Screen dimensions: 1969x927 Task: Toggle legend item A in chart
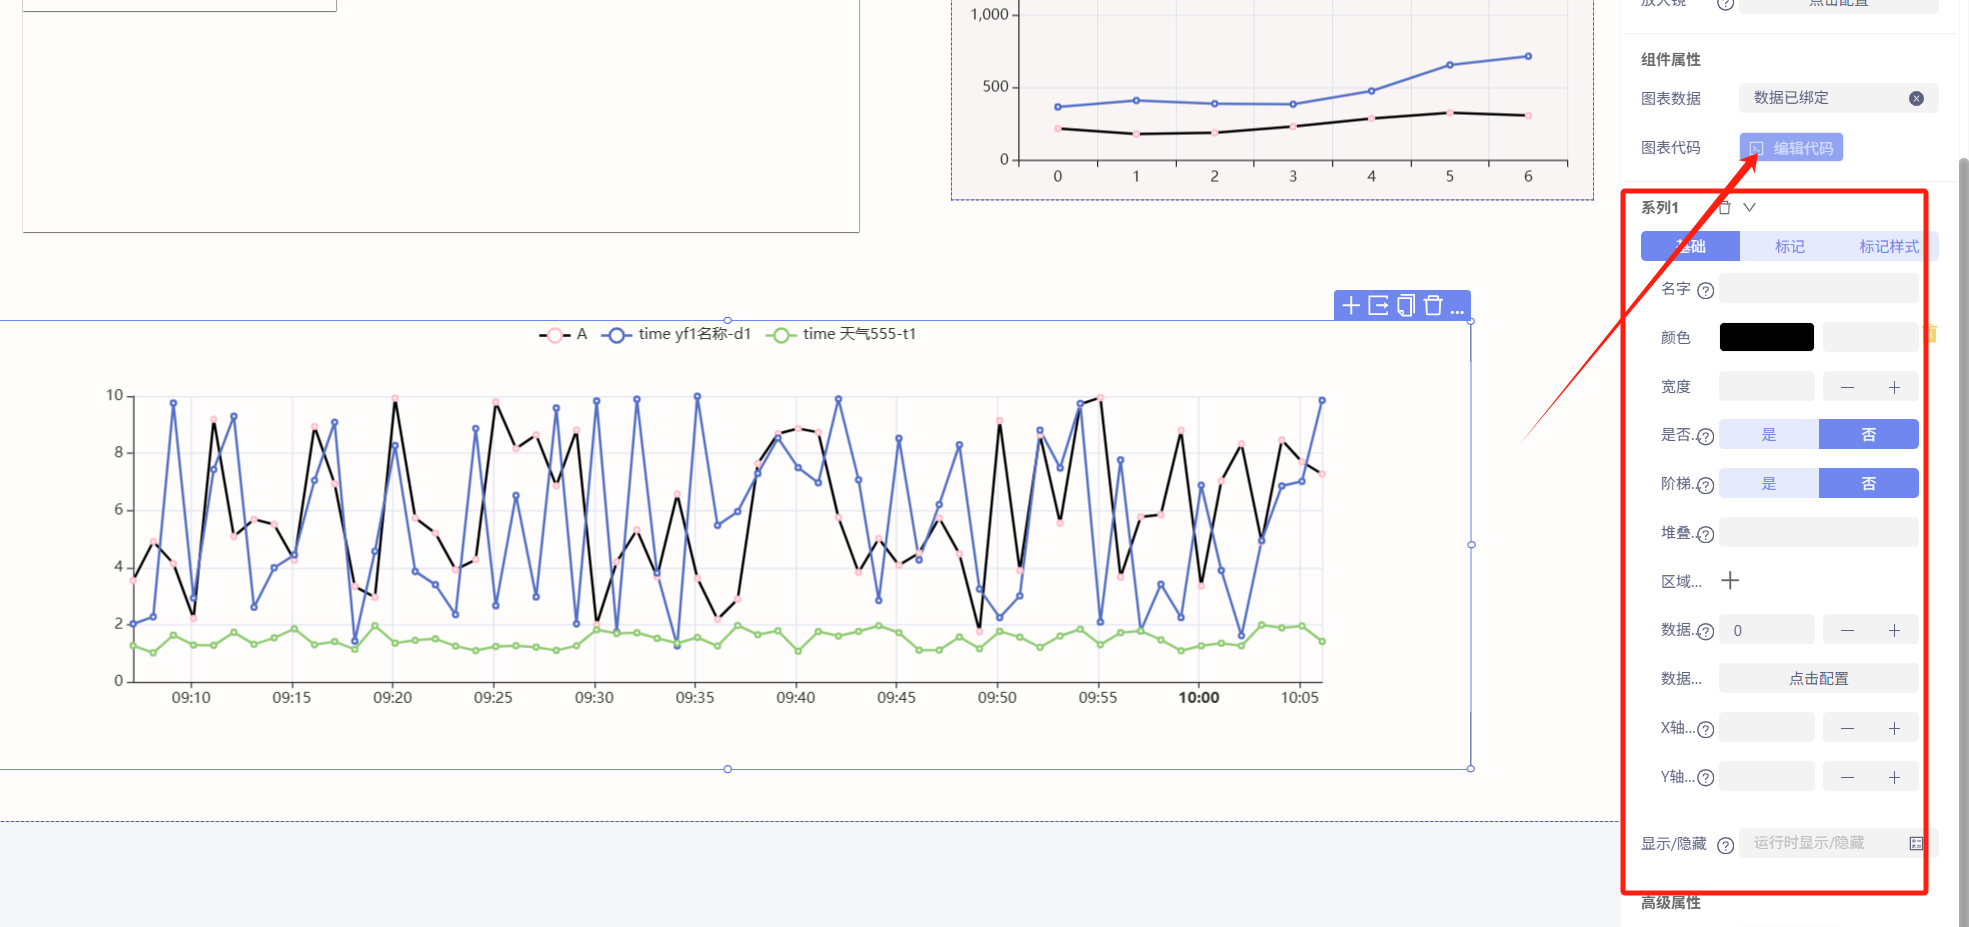pos(563,334)
